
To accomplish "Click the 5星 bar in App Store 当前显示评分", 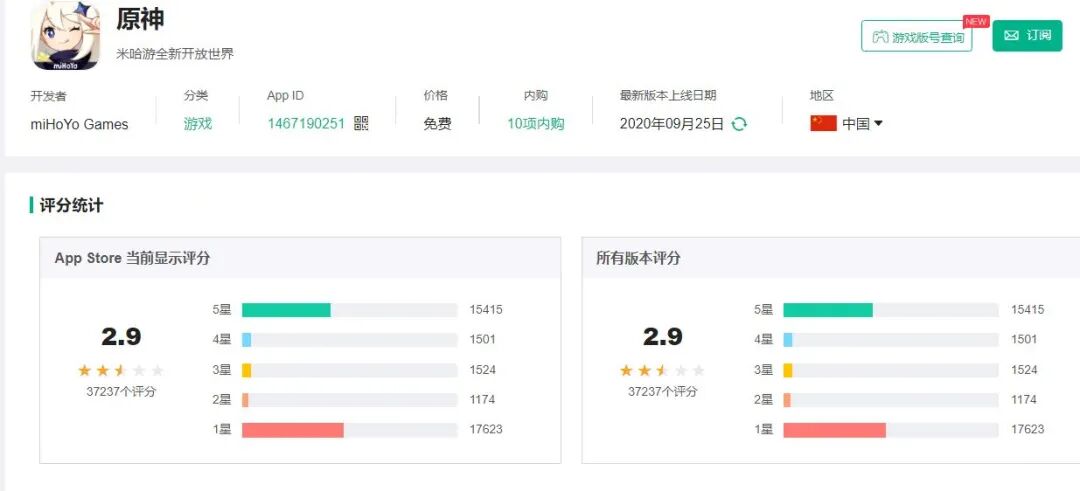I will click(349, 310).
